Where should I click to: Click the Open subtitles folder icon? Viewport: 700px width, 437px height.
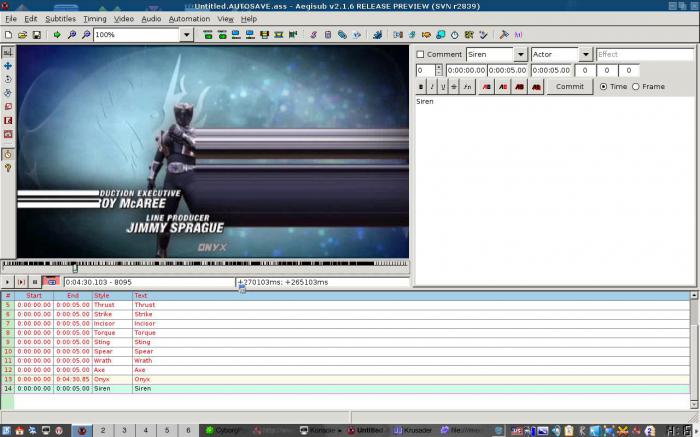[22, 34]
